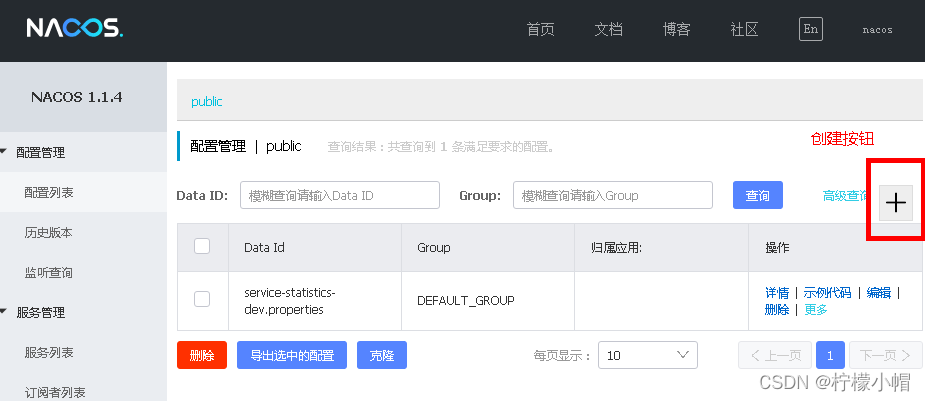Screen dimensions: 925x401
Task: Select 监听查询 in the sidebar
Action: tap(83, 272)
